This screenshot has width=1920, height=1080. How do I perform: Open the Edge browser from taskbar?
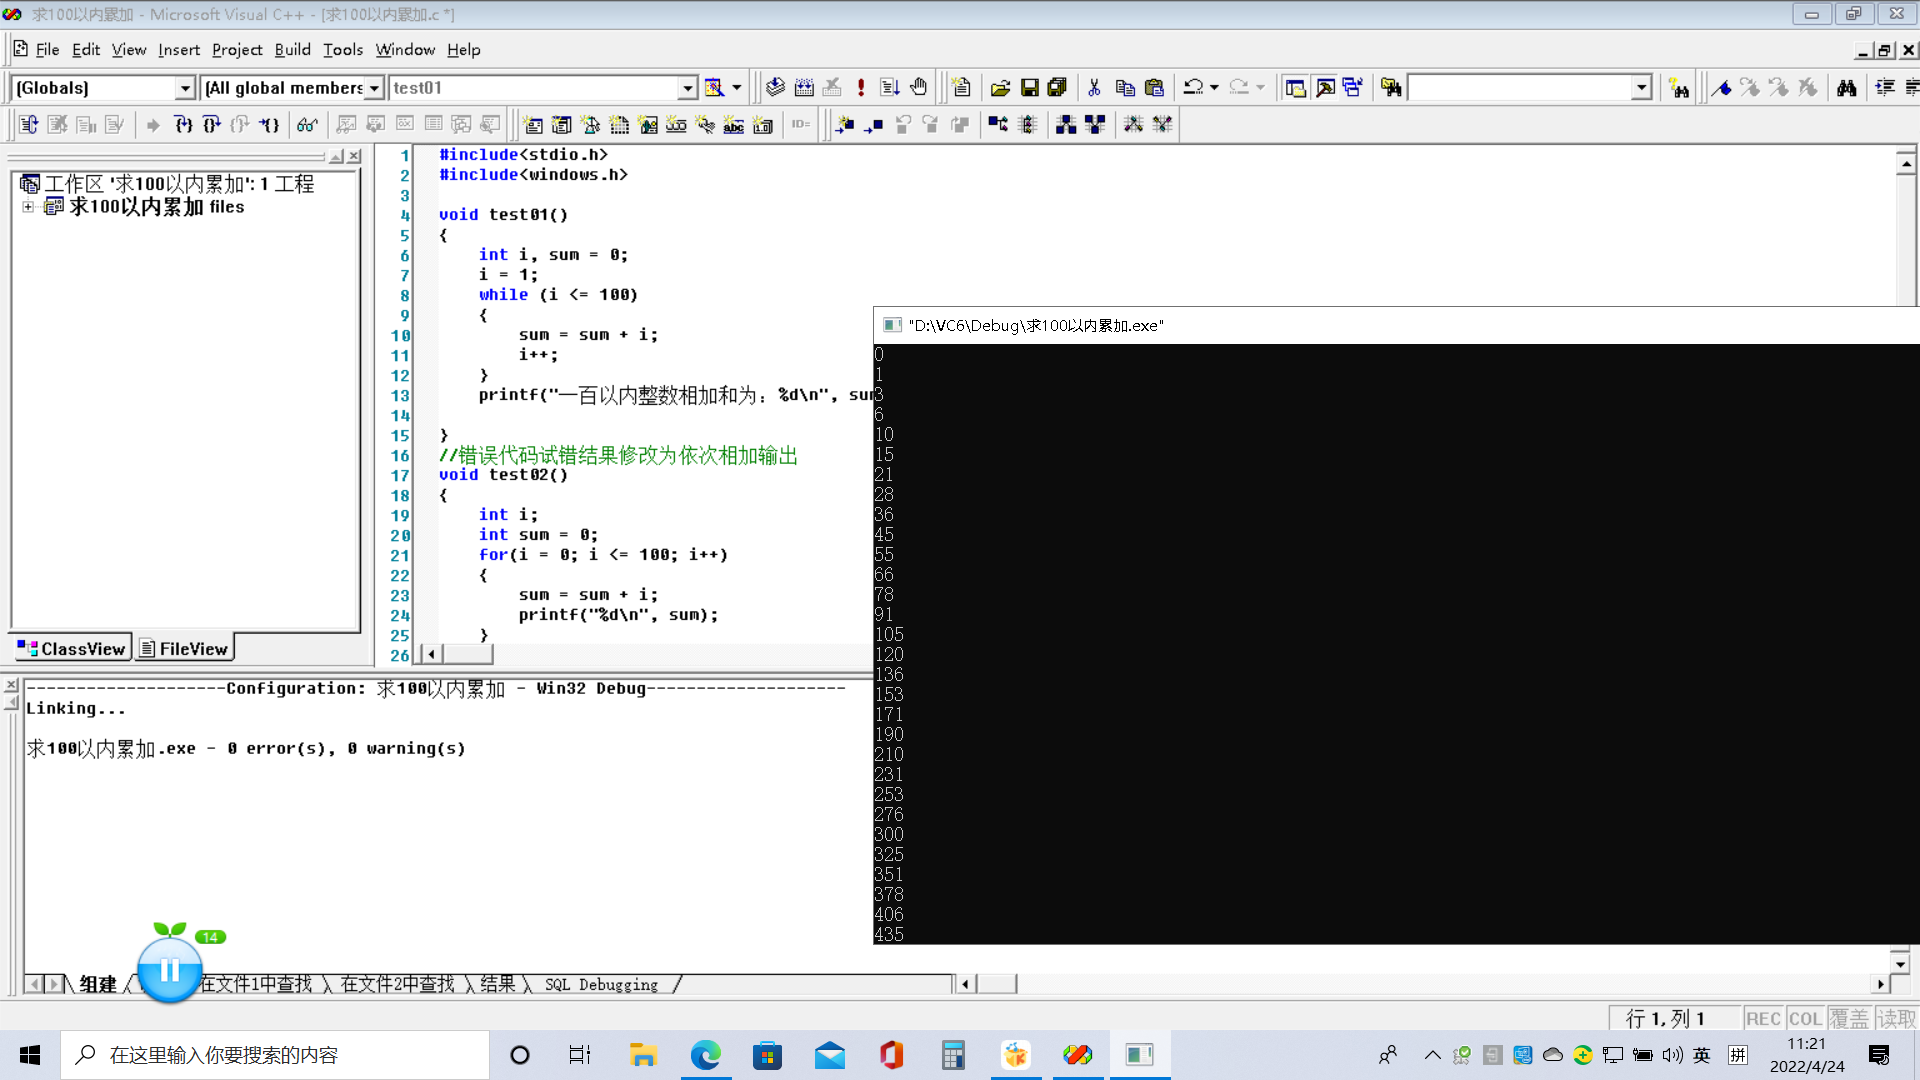tap(706, 1055)
